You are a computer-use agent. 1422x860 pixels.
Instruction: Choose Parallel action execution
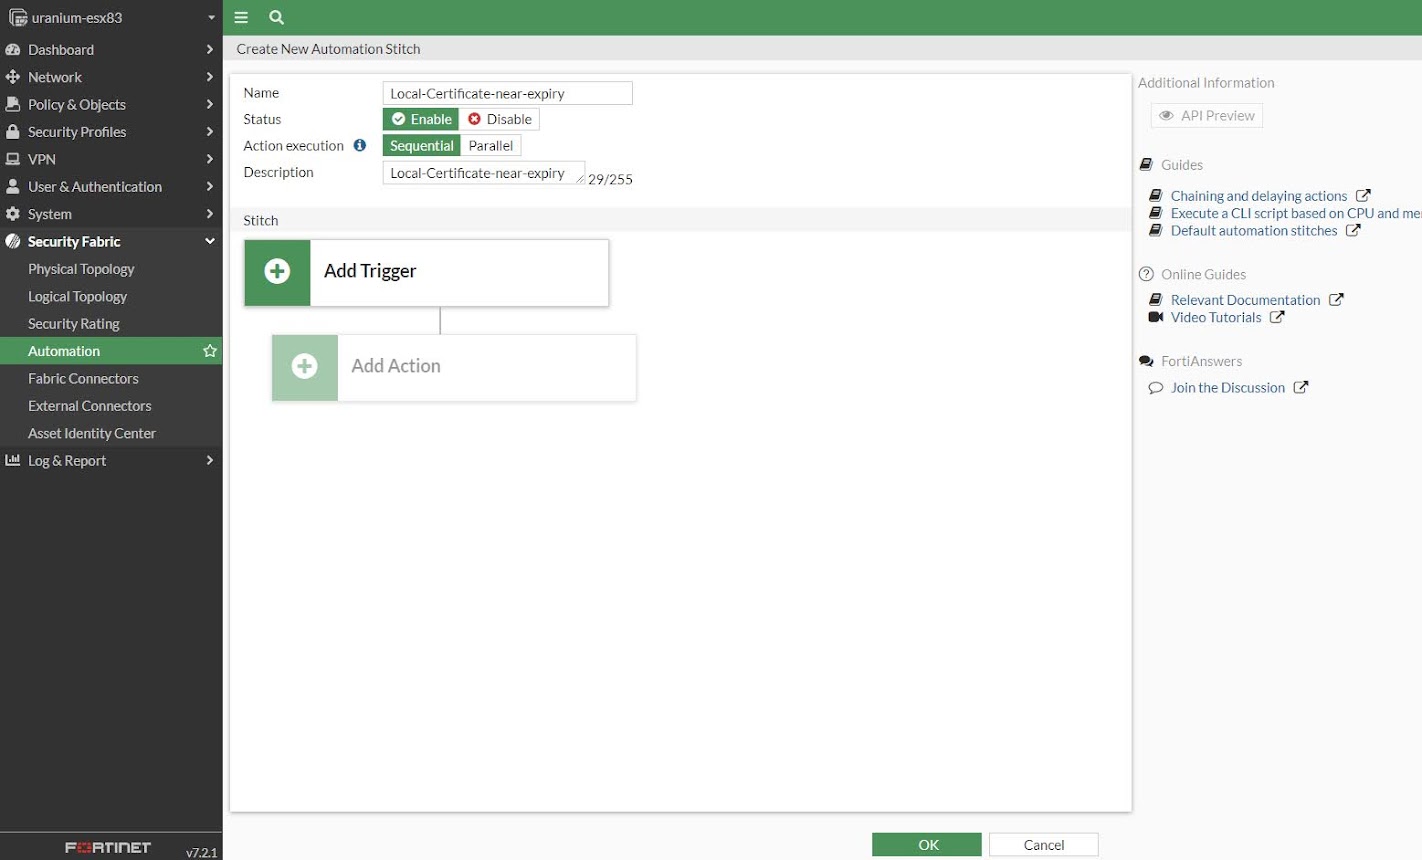point(491,145)
